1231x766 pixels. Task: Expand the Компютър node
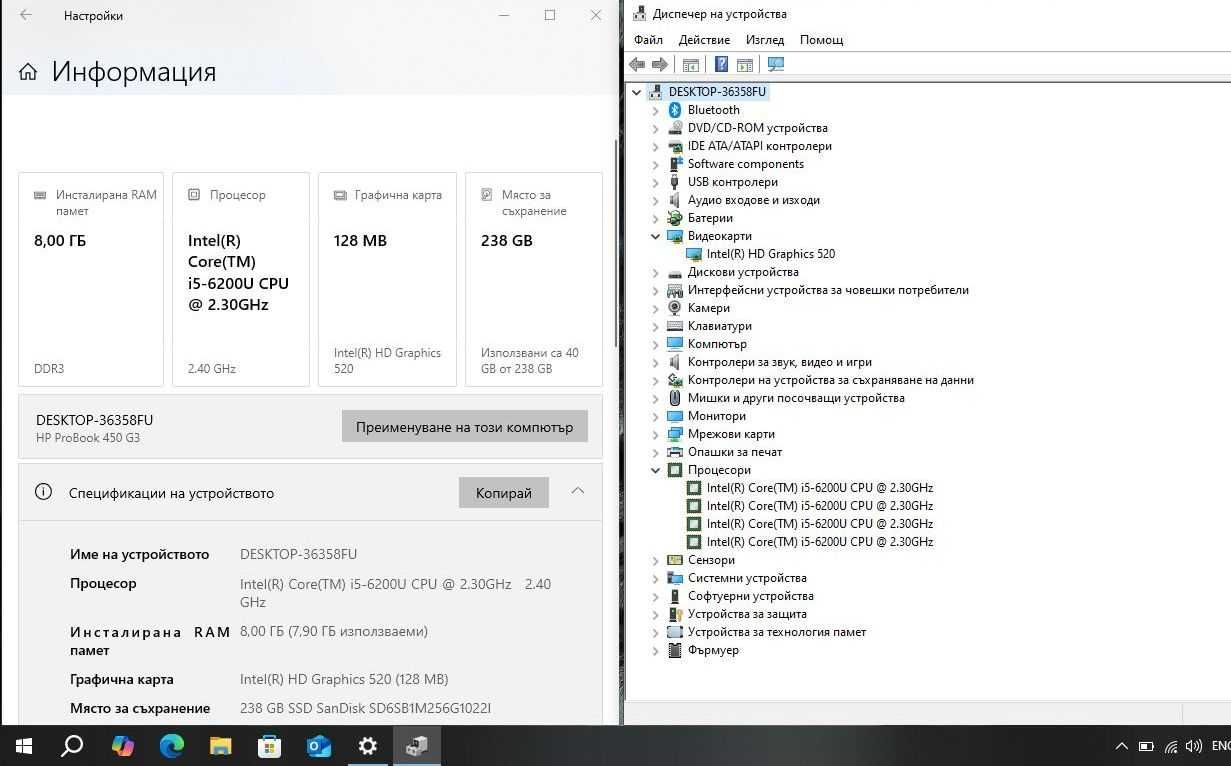click(656, 344)
